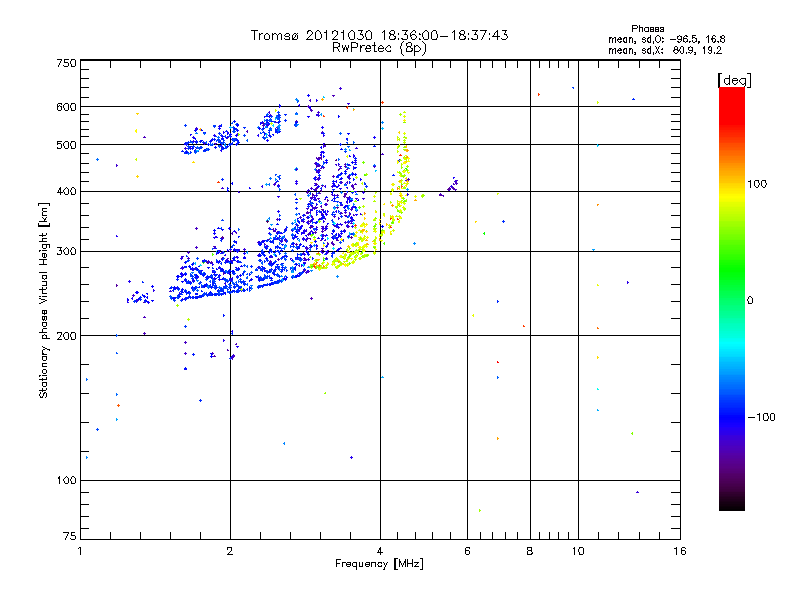
Task: Click the x-axis '10' tick label
Action: pos(578,551)
